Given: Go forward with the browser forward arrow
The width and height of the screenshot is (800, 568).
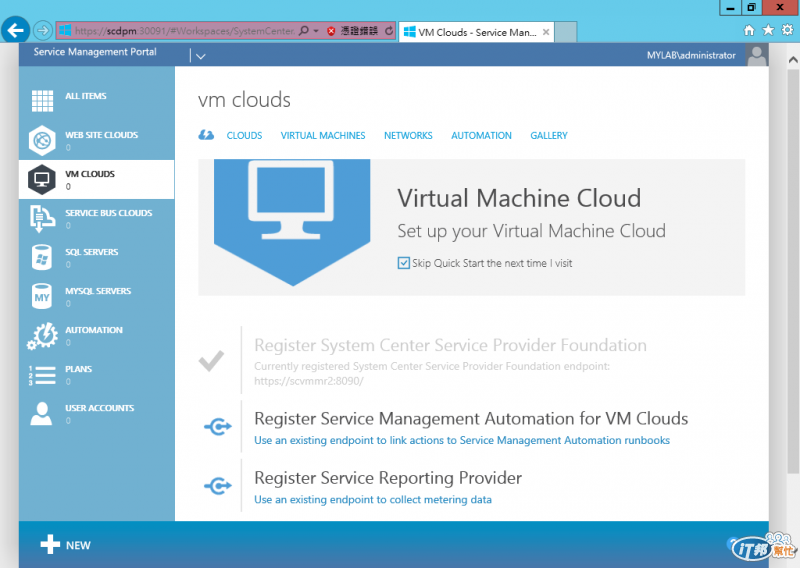Looking at the screenshot, I should pos(43,31).
